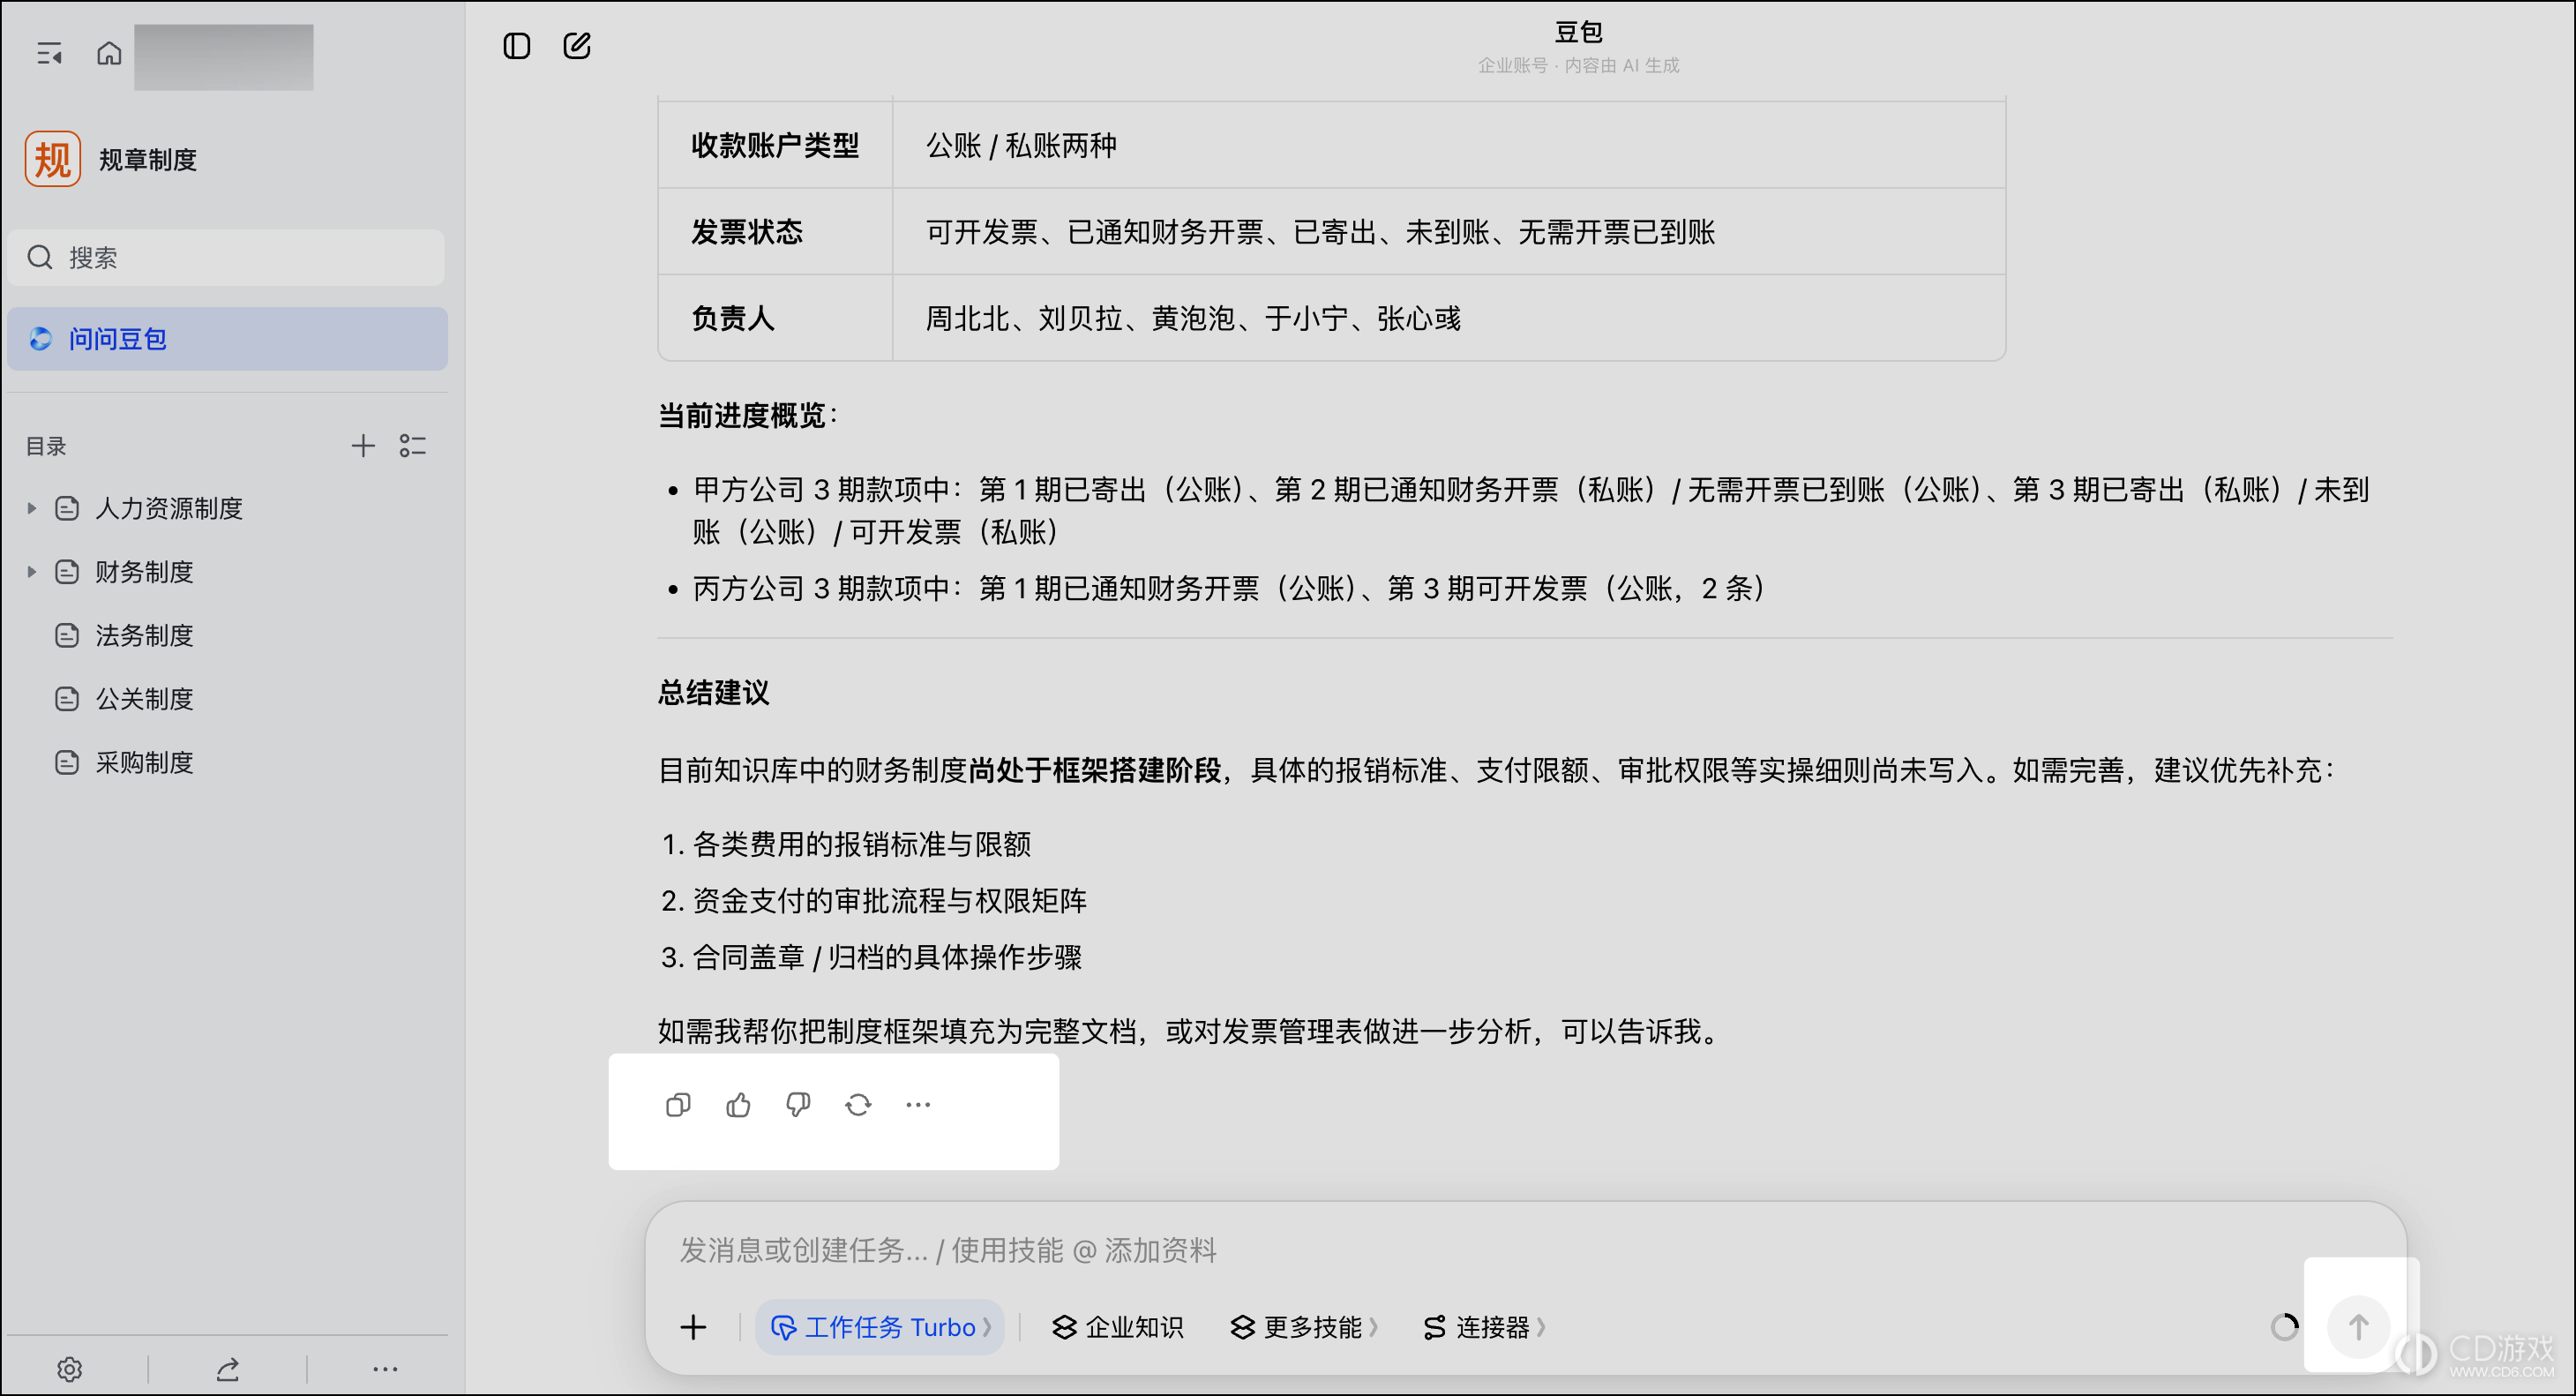Open sidebar footer more options
Screen dimensions: 2576x1396
(x=385, y=1369)
